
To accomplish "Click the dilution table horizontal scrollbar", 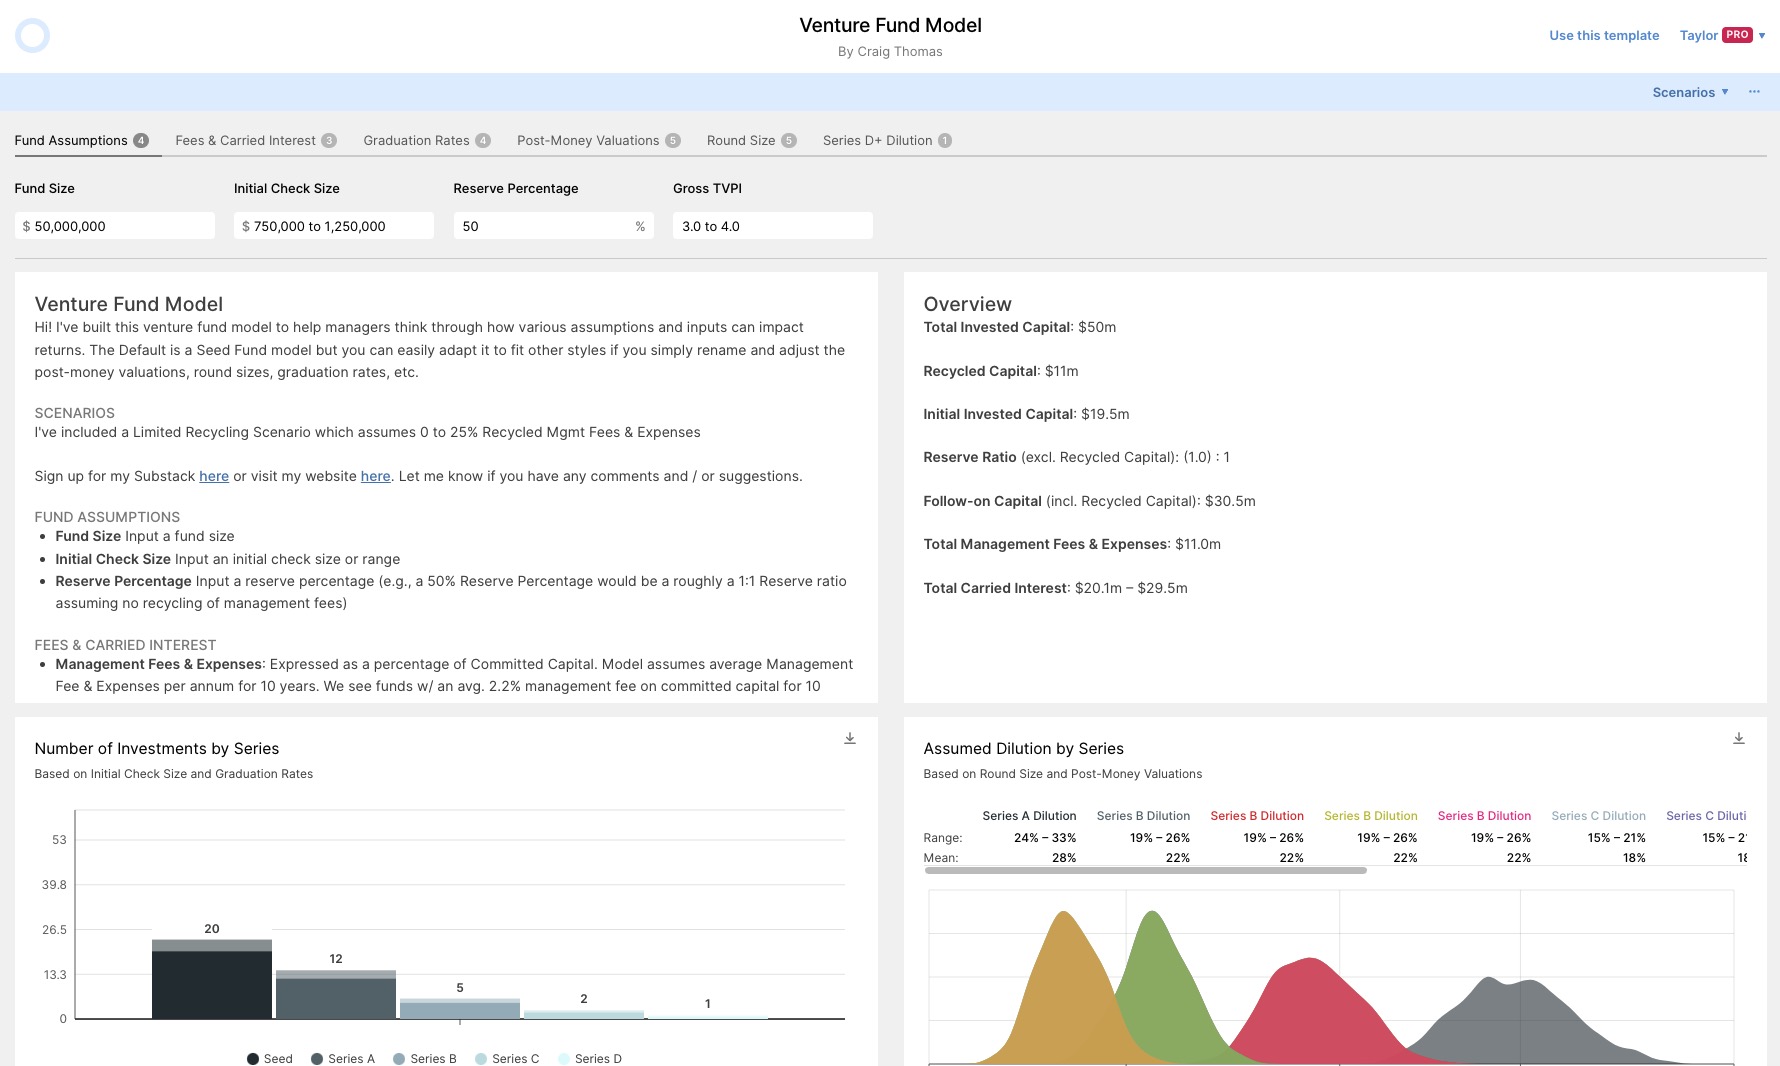I will point(1146,871).
